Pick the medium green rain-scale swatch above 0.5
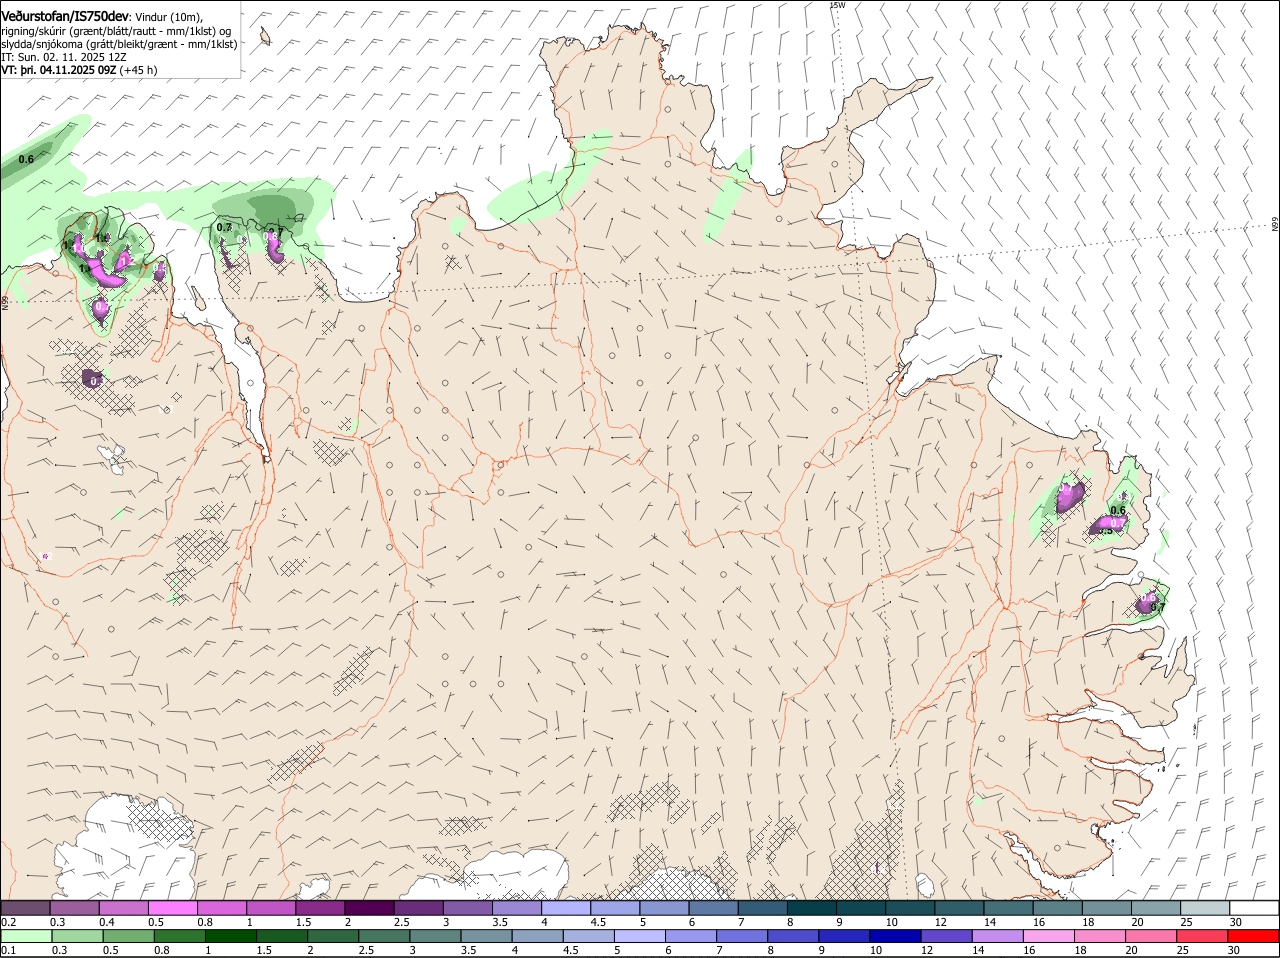This screenshot has width=1280, height=958. pyautogui.click(x=128, y=936)
